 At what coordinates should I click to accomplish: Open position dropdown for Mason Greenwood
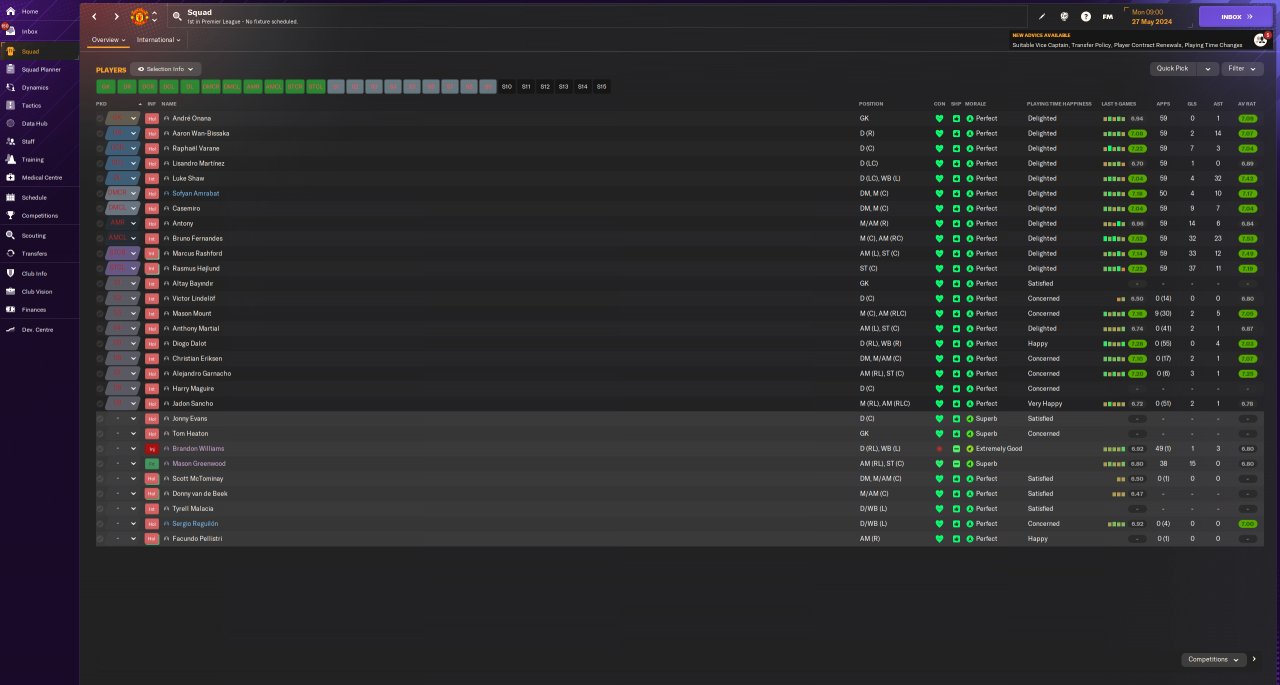tap(133, 463)
